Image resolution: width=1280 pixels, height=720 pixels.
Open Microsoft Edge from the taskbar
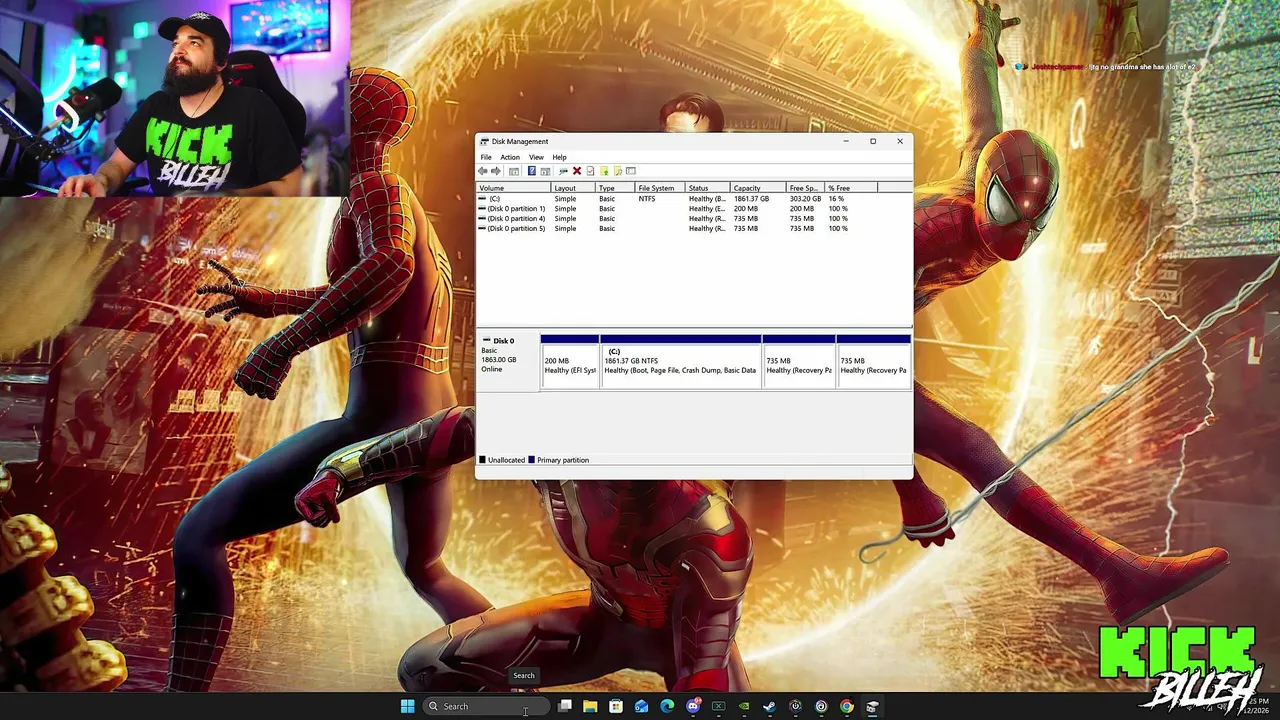point(667,706)
